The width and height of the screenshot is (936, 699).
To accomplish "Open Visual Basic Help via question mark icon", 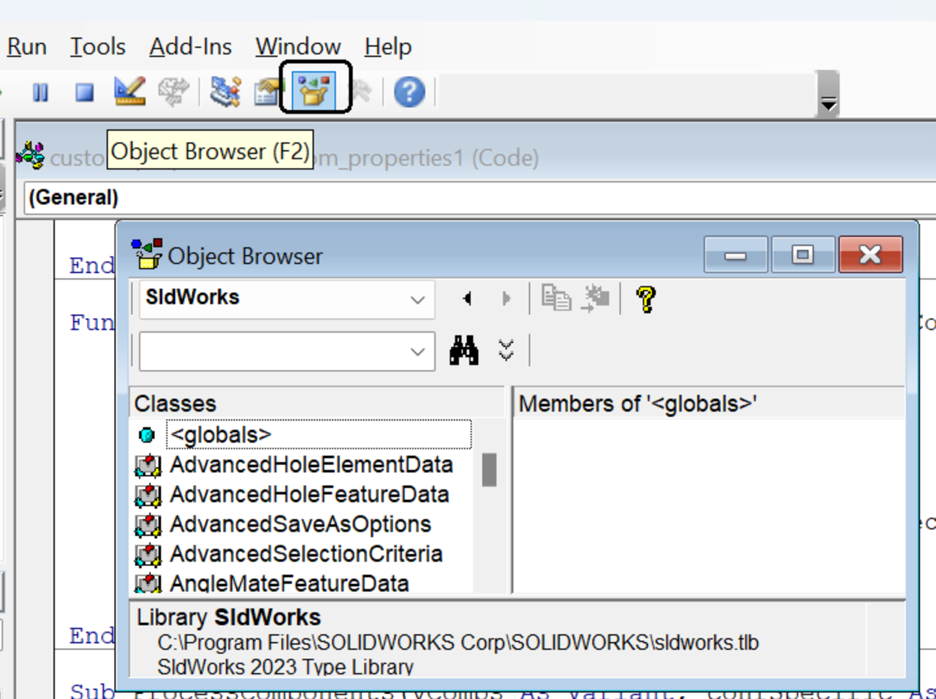I will pyautogui.click(x=410, y=92).
